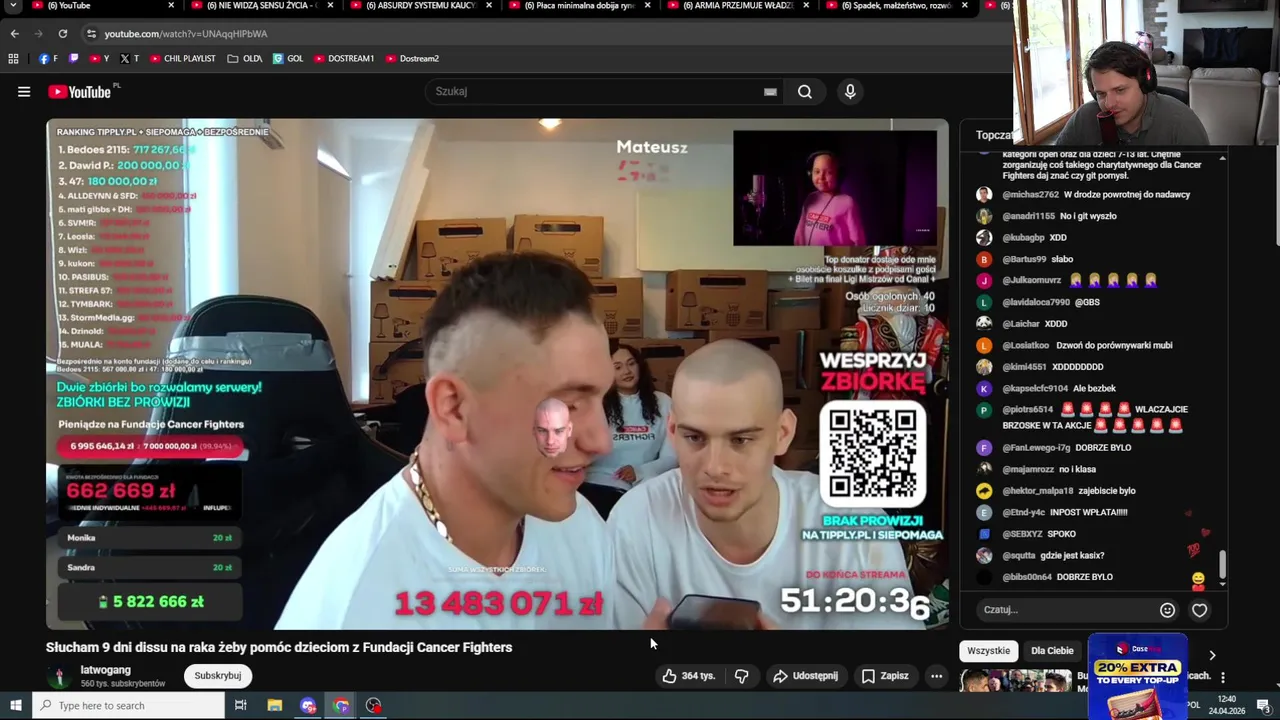Select the Wszystkie filter chip
1280x720 pixels.
[x=989, y=651]
